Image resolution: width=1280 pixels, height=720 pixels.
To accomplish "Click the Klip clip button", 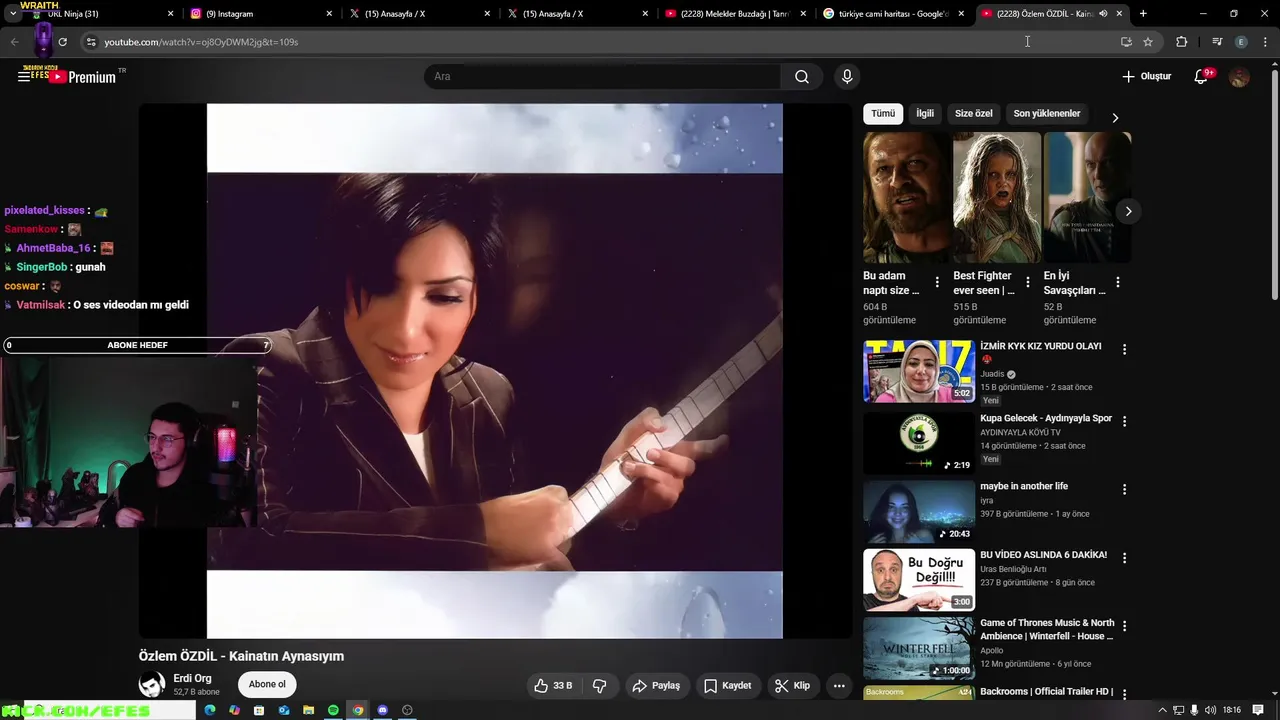I will 792,685.
